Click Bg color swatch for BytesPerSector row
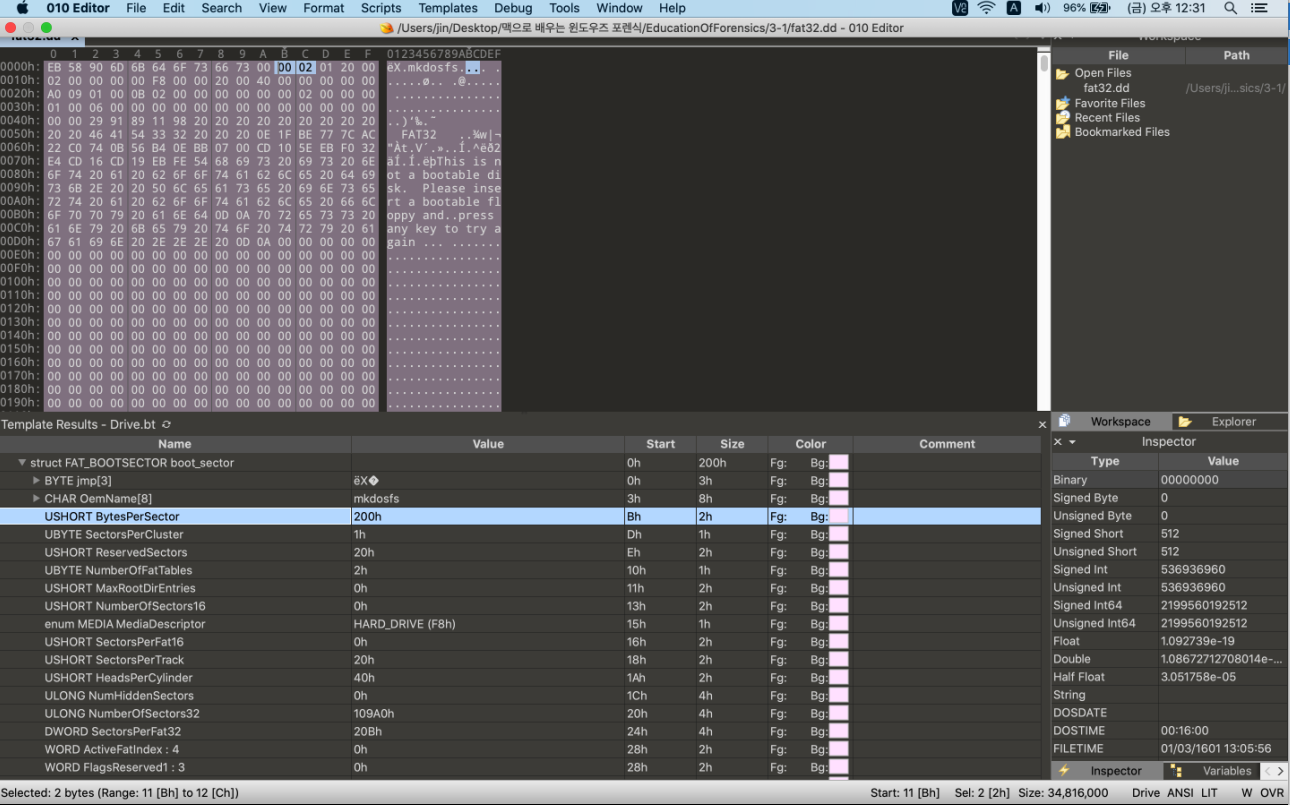 point(838,517)
